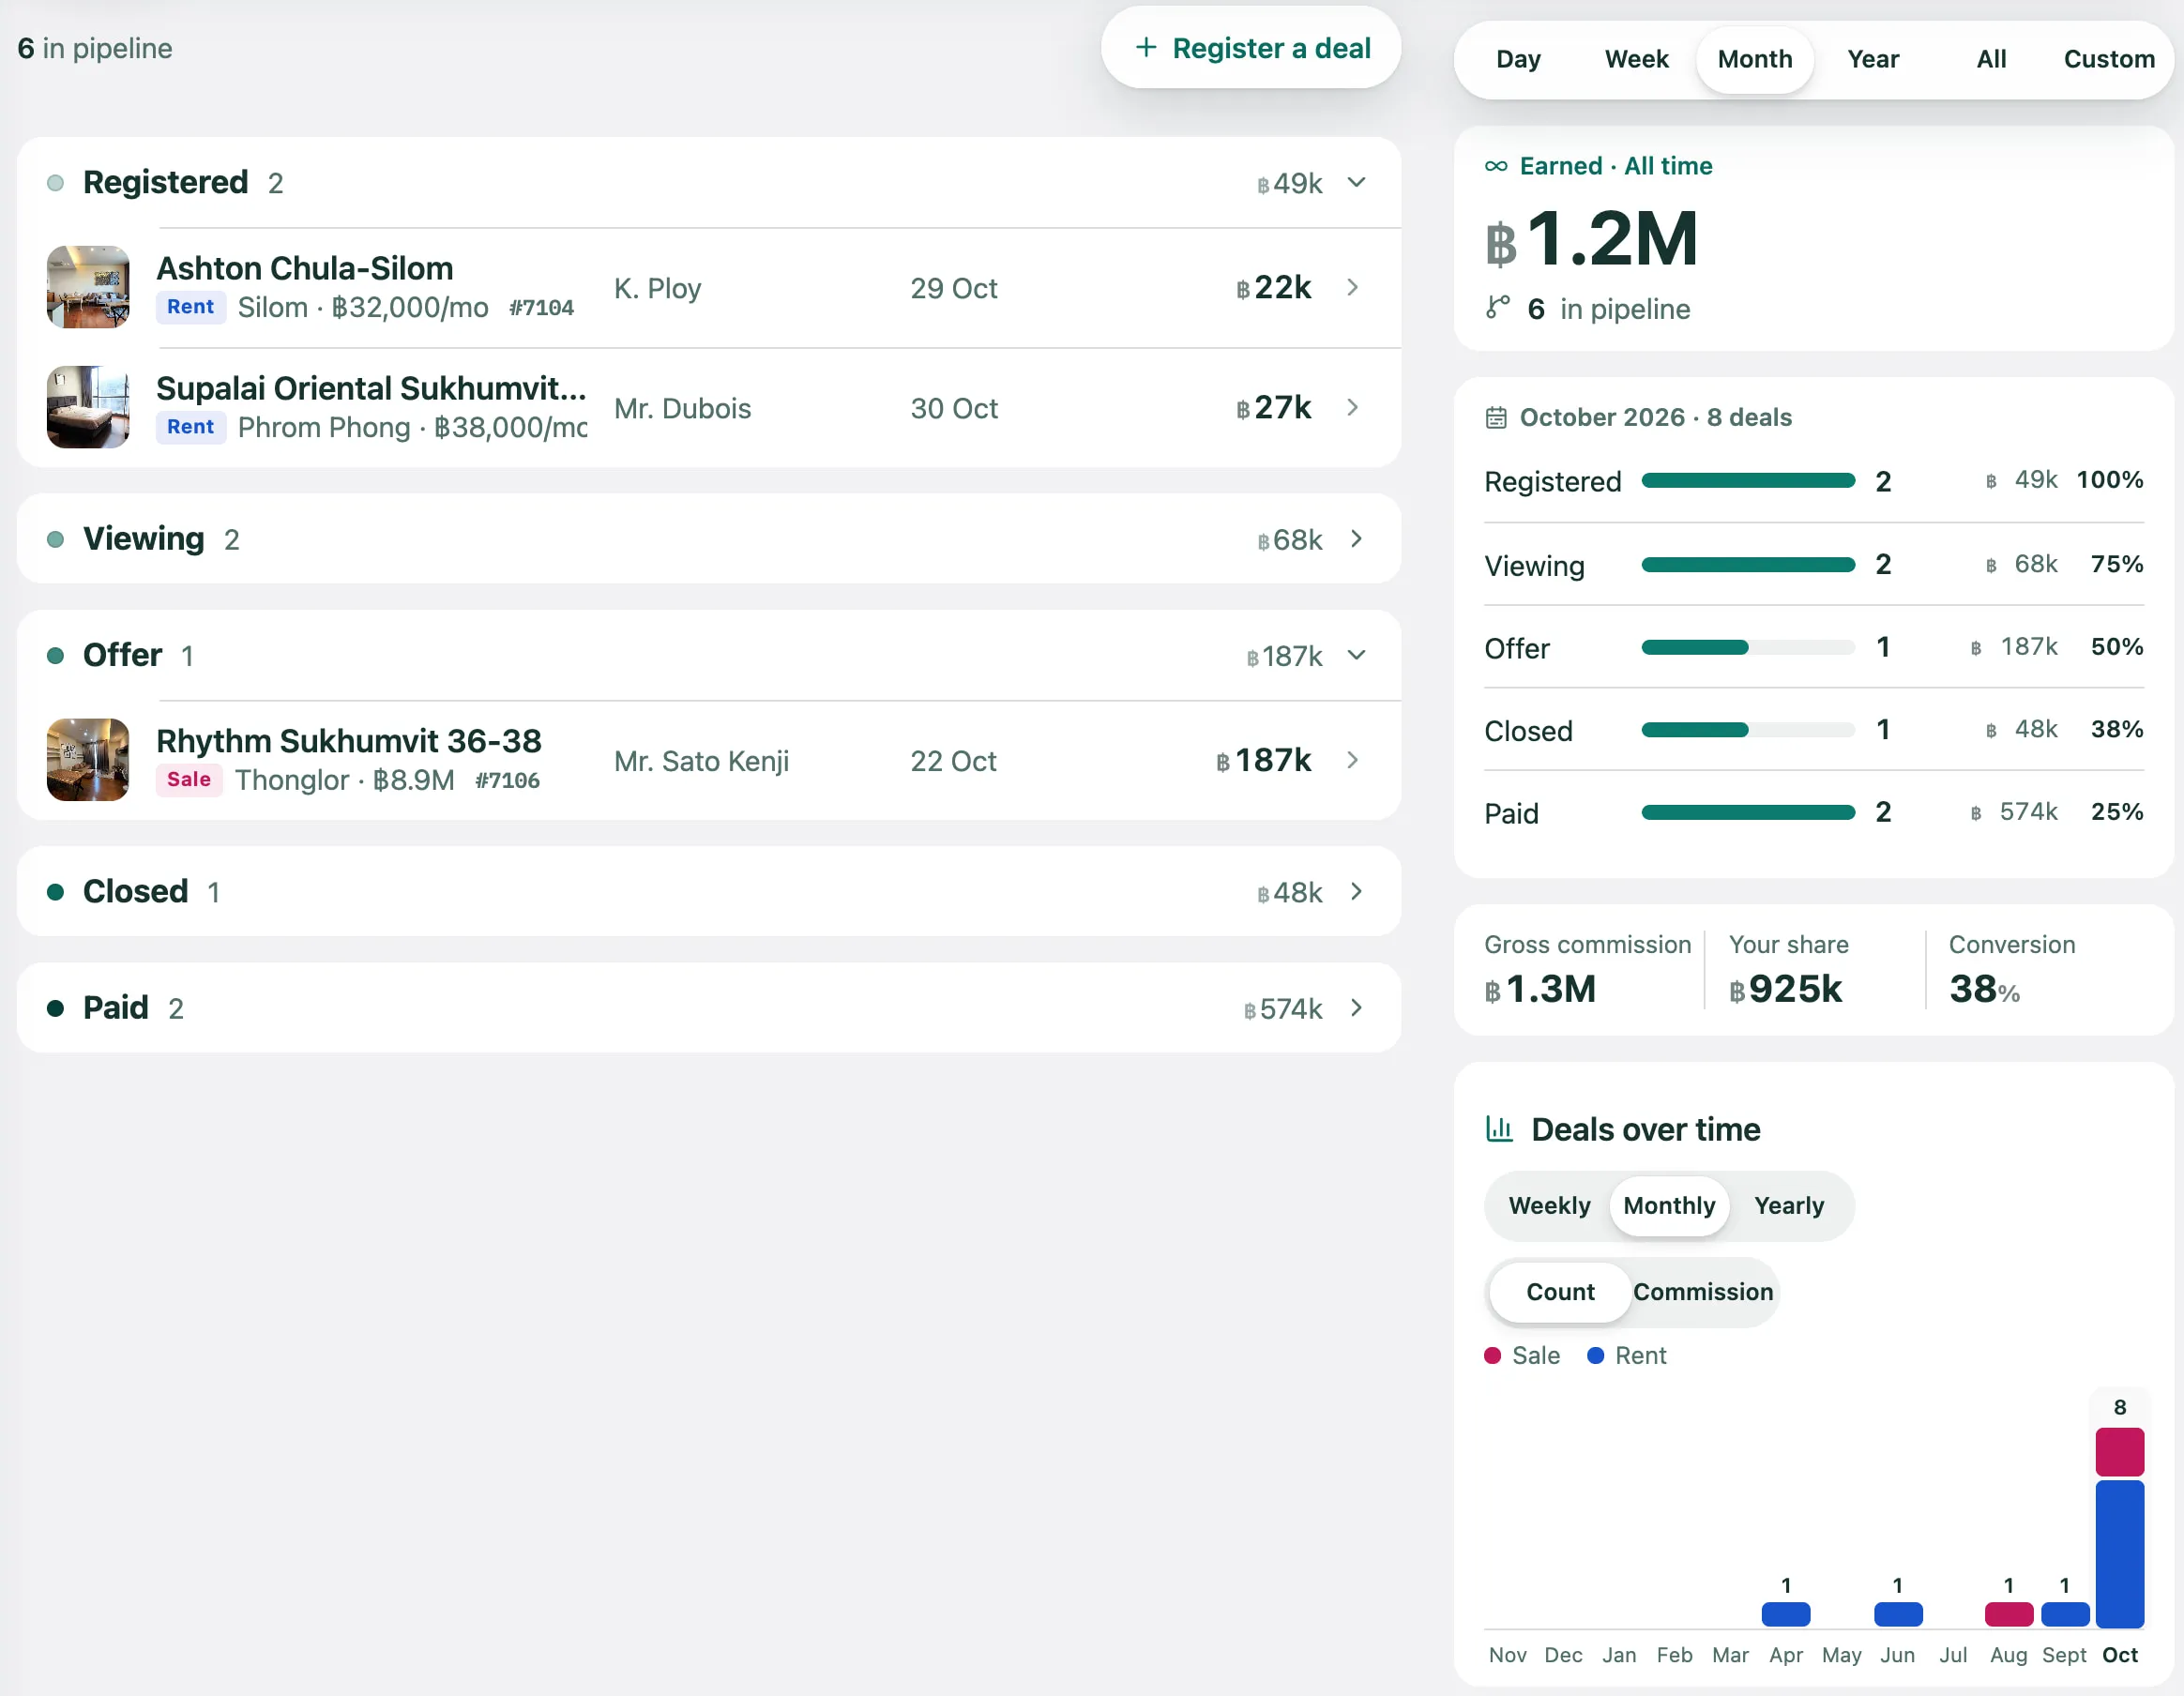Viewport: 2184px width, 1696px height.
Task: Open Ashton Chula-Silom deal via arrow
Action: (x=1353, y=287)
